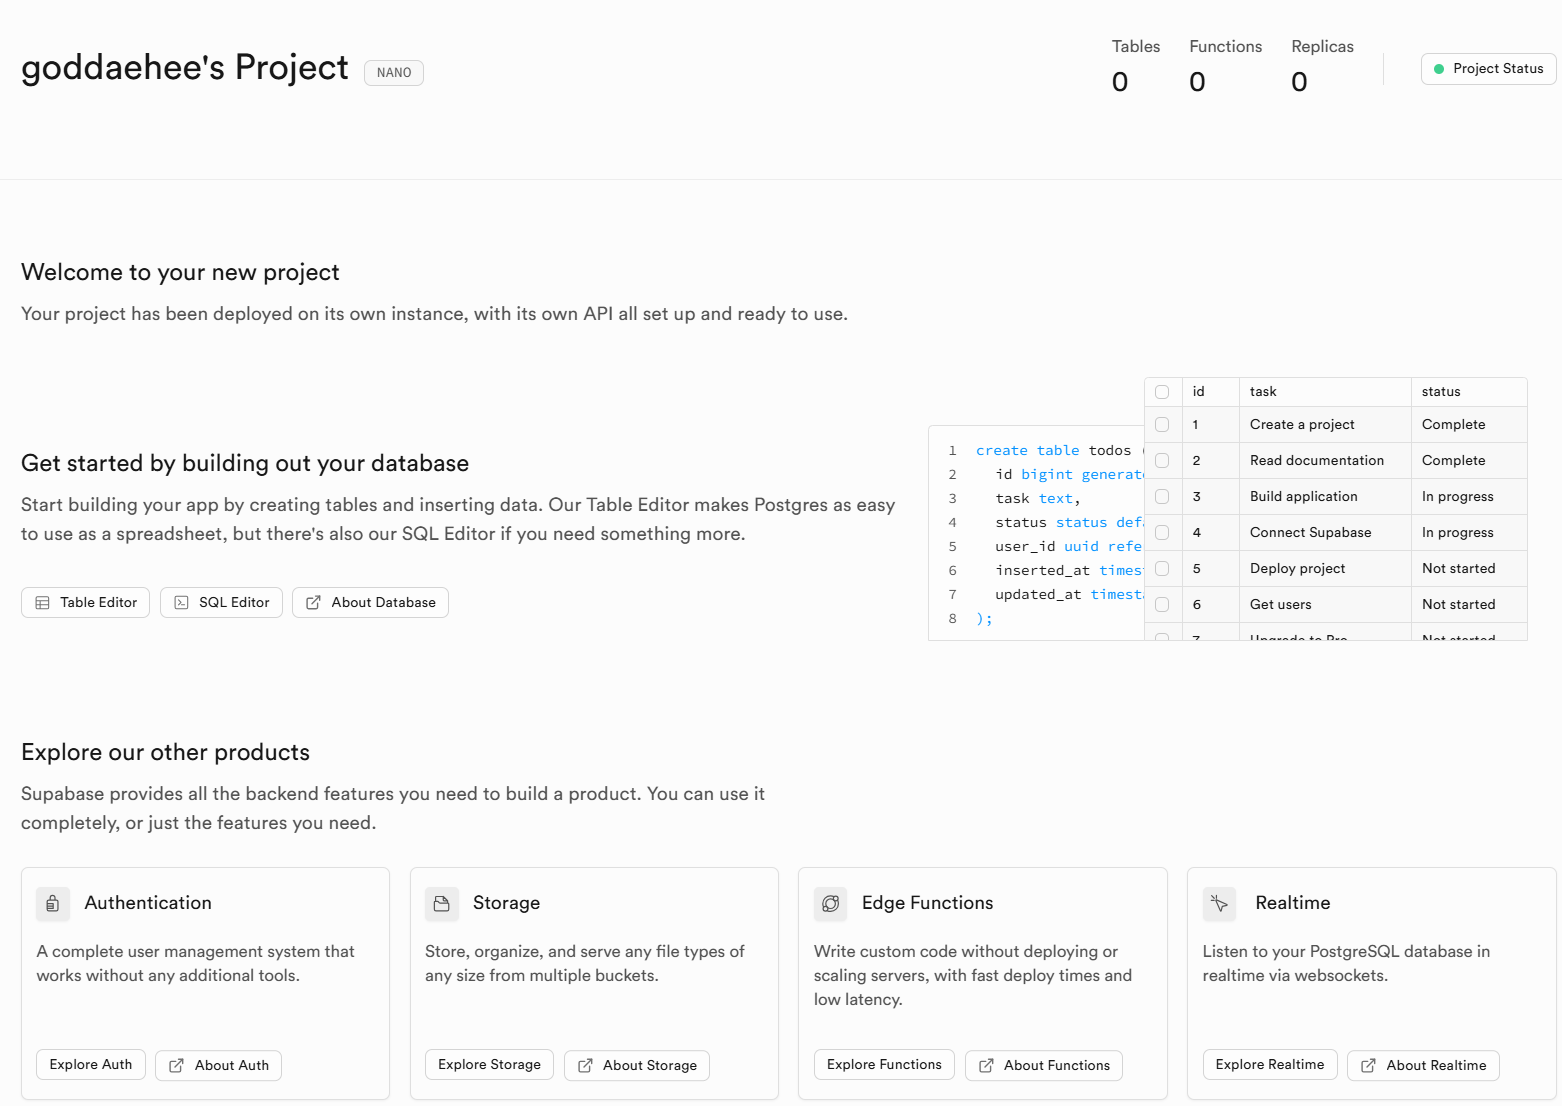Click the external link icon in About Auth
The width and height of the screenshot is (1562, 1106).
tap(176, 1066)
